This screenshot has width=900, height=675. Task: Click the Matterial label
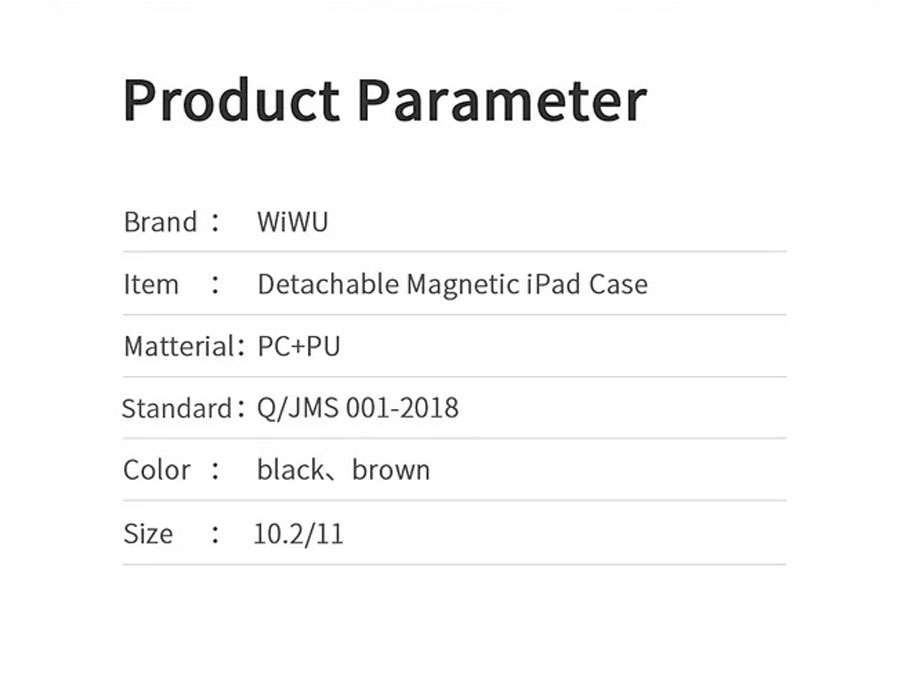(x=179, y=346)
